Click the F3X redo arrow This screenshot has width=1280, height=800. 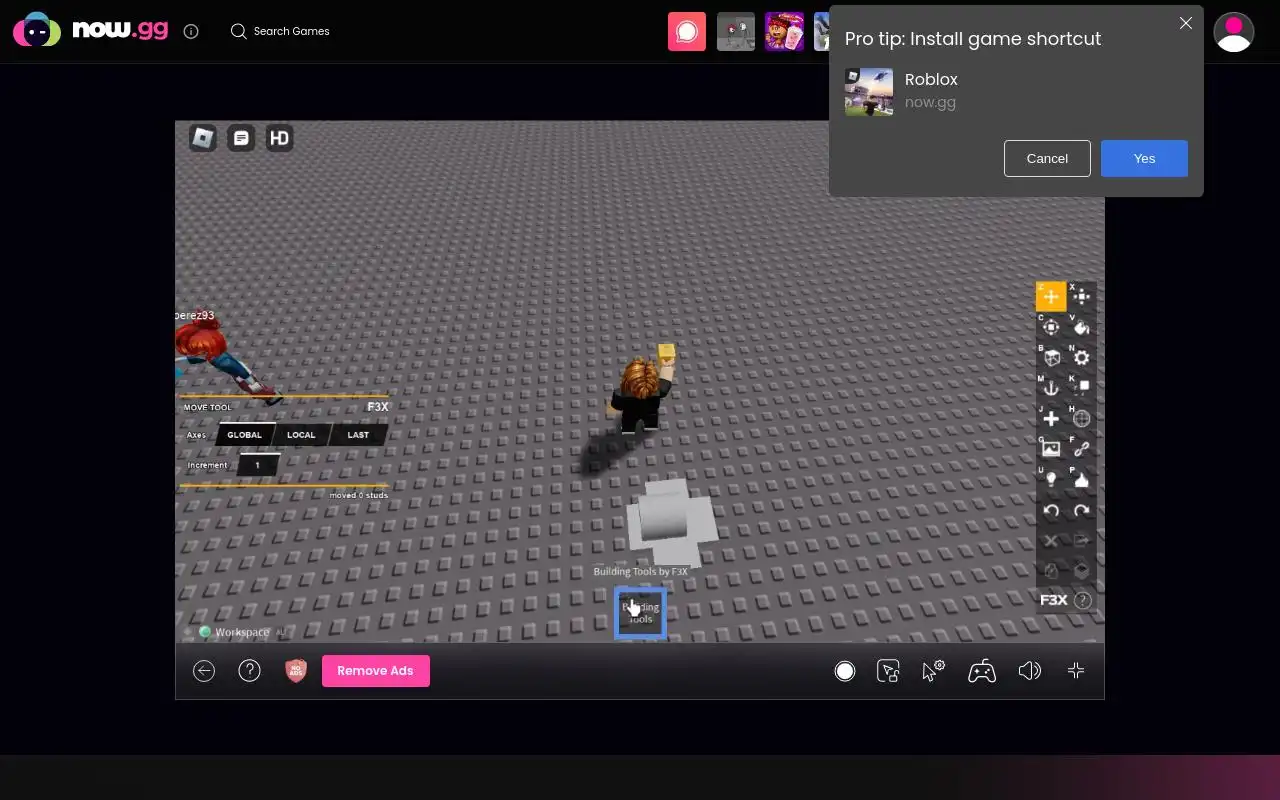[1082, 511]
